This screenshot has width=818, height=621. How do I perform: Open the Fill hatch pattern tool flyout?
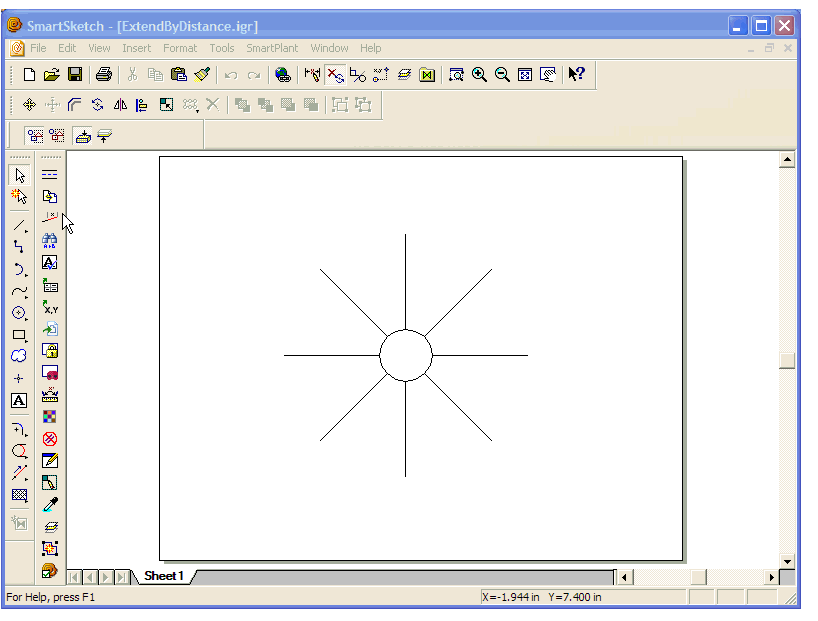pos(19,495)
